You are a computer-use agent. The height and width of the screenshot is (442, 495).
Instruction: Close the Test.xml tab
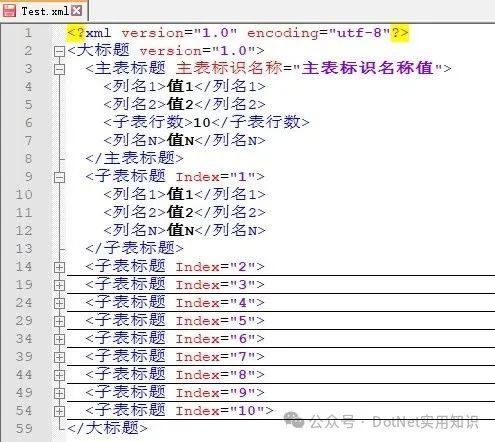pyautogui.click(x=77, y=11)
